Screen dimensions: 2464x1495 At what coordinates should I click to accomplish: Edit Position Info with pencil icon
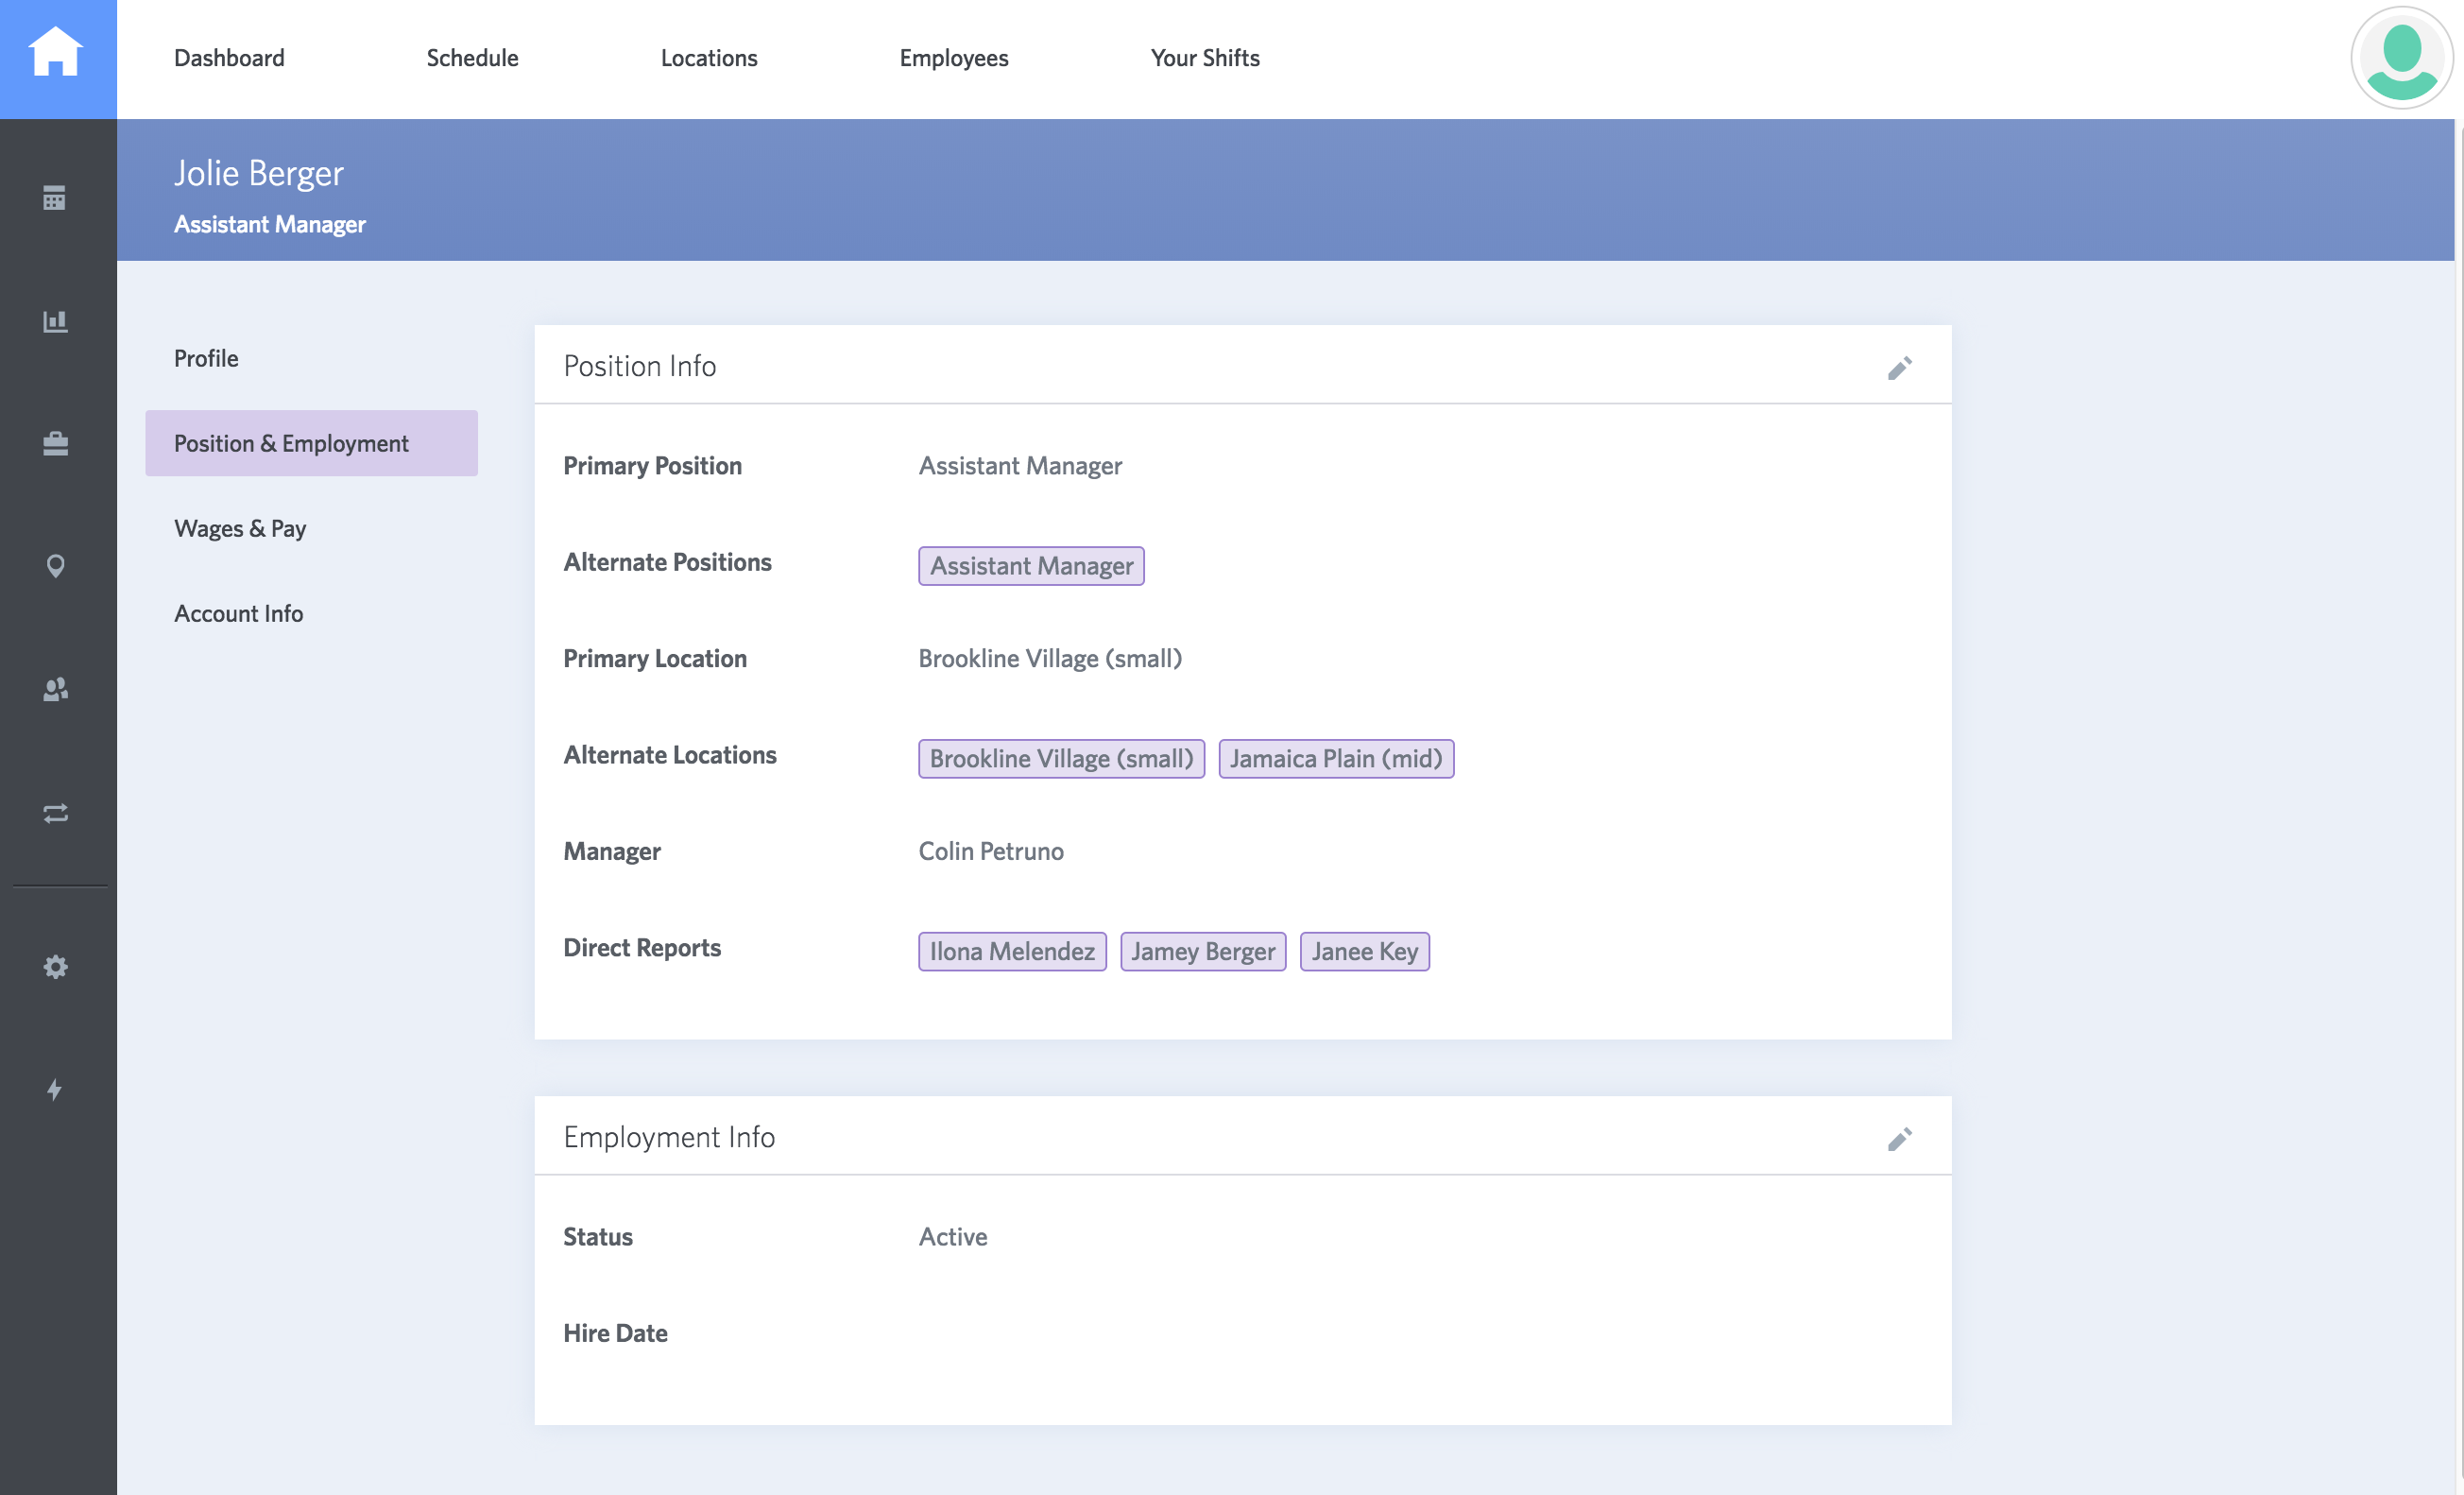click(x=1899, y=368)
